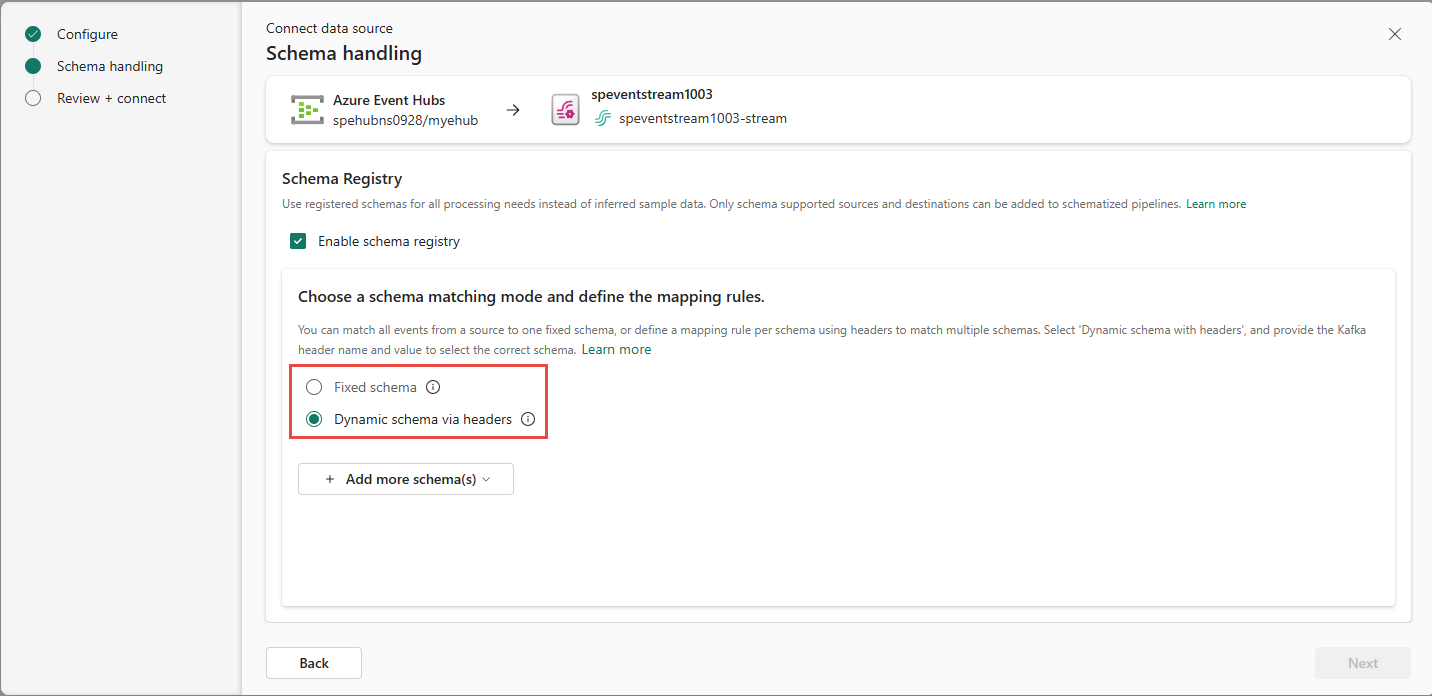The height and width of the screenshot is (696, 1432).
Task: Select Dynamic schema via headers option
Action: [315, 420]
